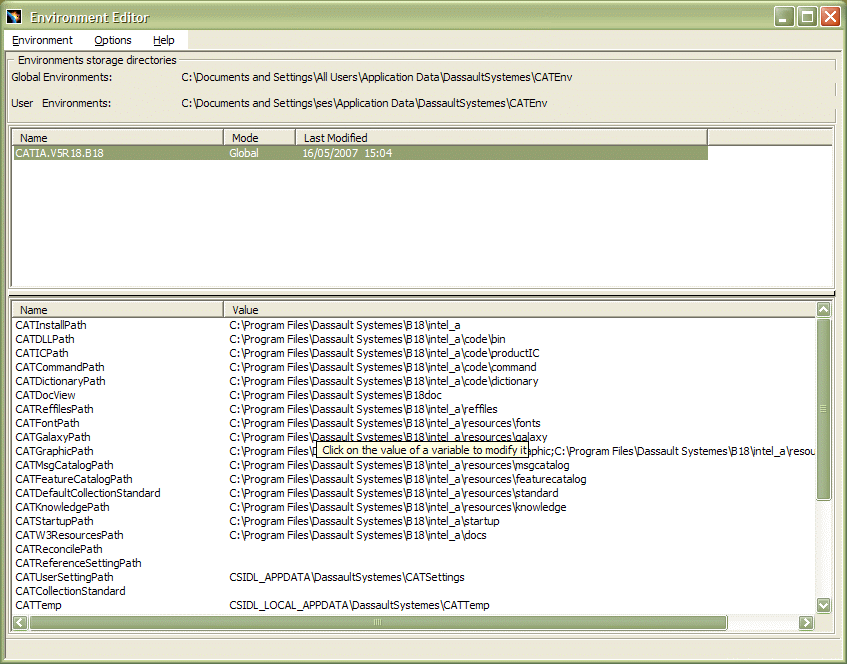Edit the value ending resources\fonts

pyautogui.click(x=385, y=423)
